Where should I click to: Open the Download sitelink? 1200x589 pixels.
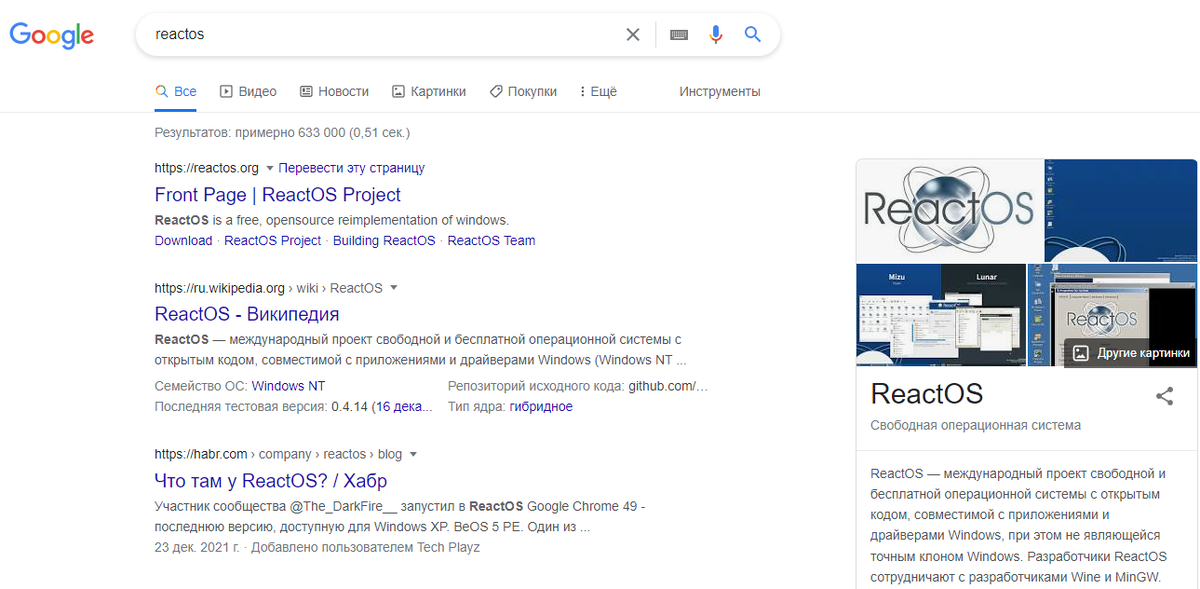183,241
